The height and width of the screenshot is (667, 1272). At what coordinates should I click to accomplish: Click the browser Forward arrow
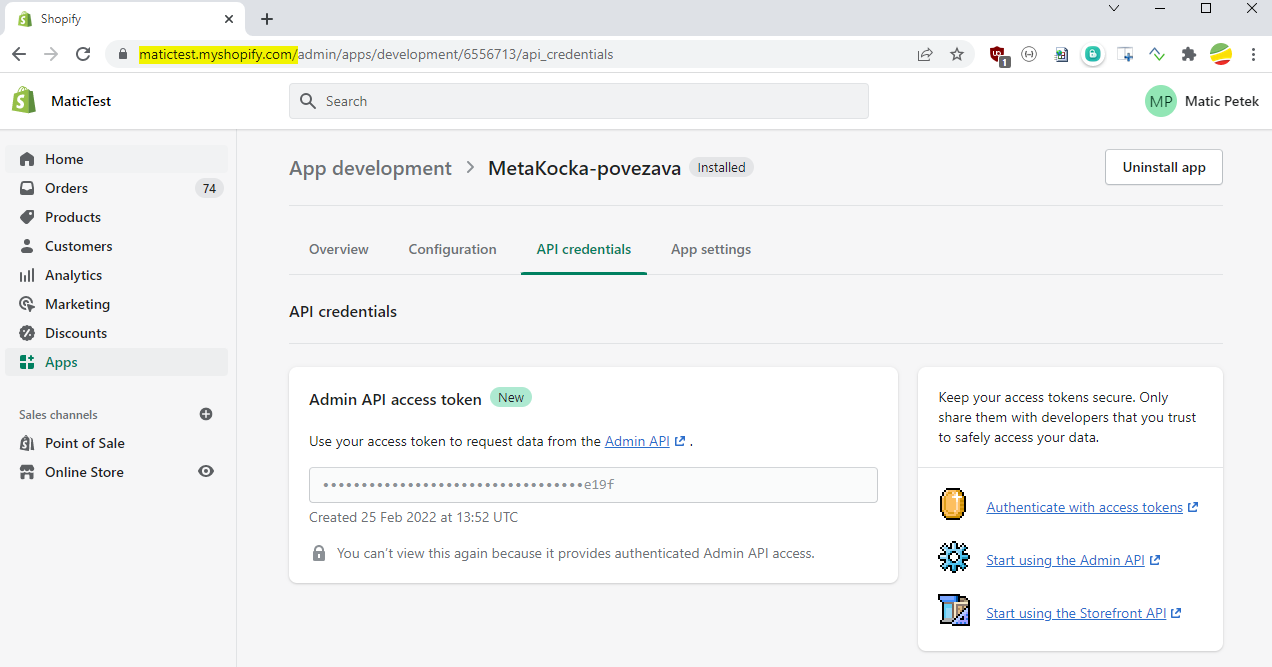[51, 54]
